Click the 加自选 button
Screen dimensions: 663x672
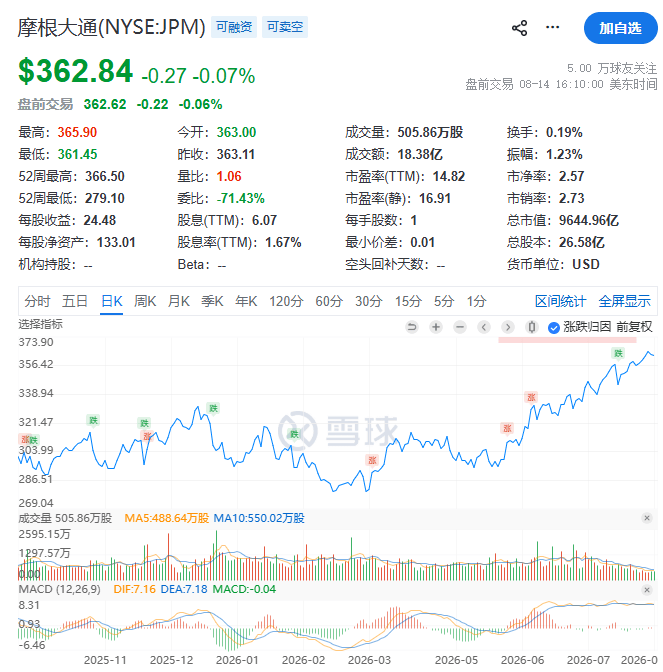coord(621,28)
